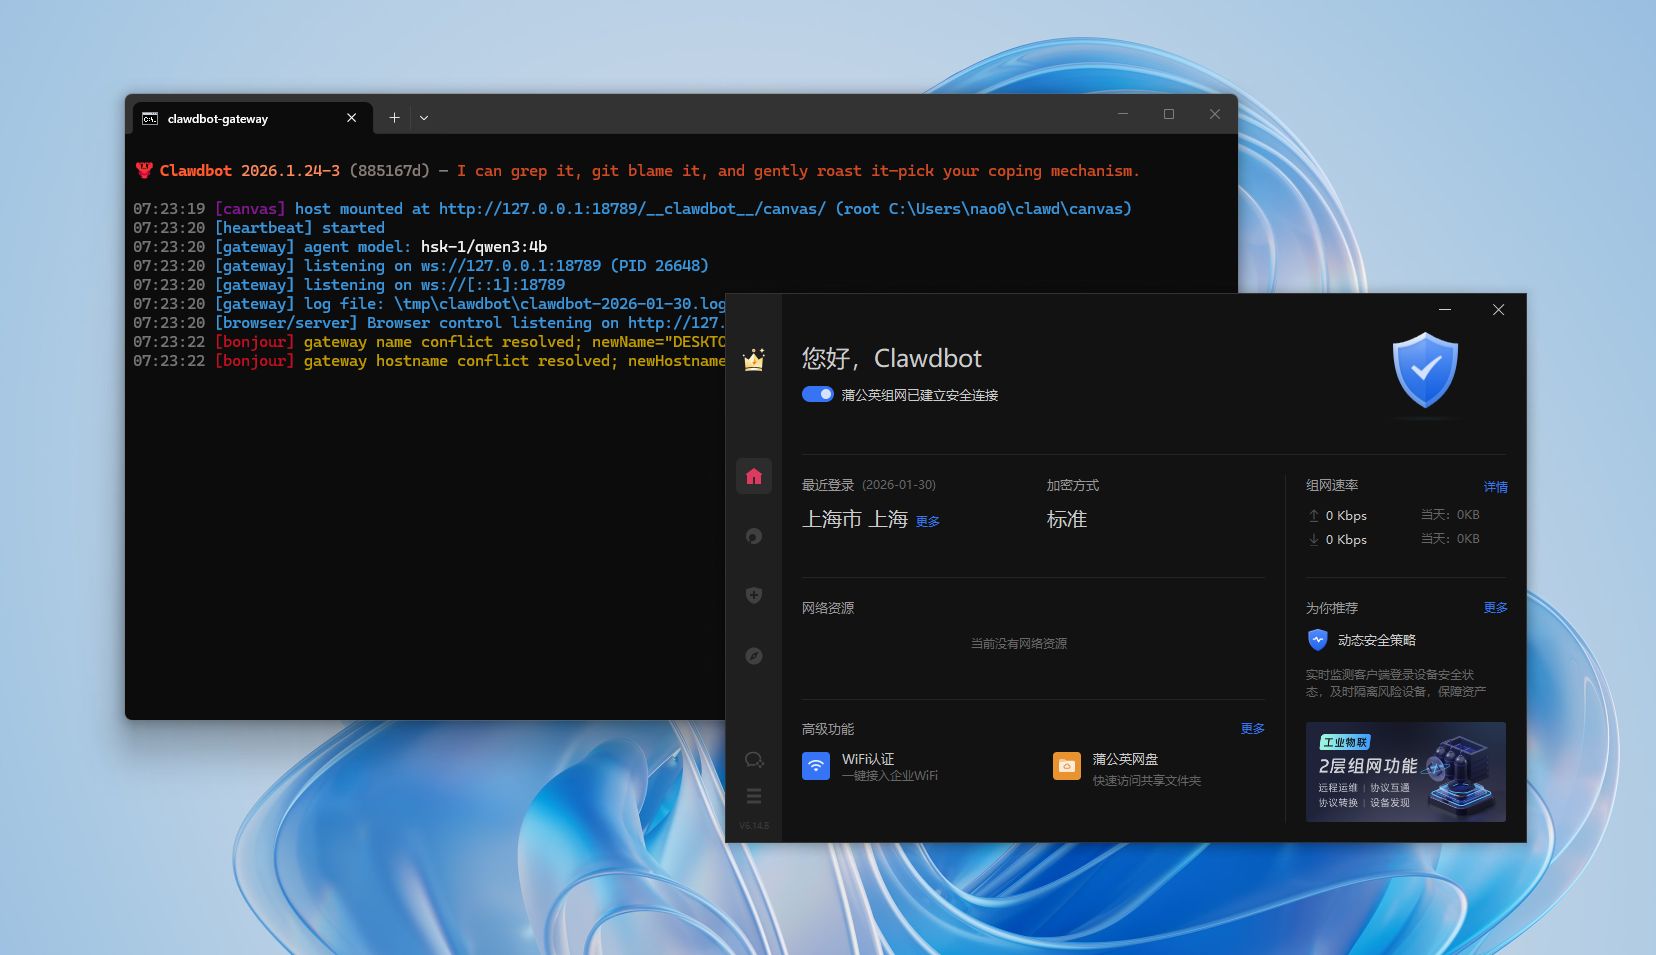Open the 动态安全策略 recommendation

1362,640
